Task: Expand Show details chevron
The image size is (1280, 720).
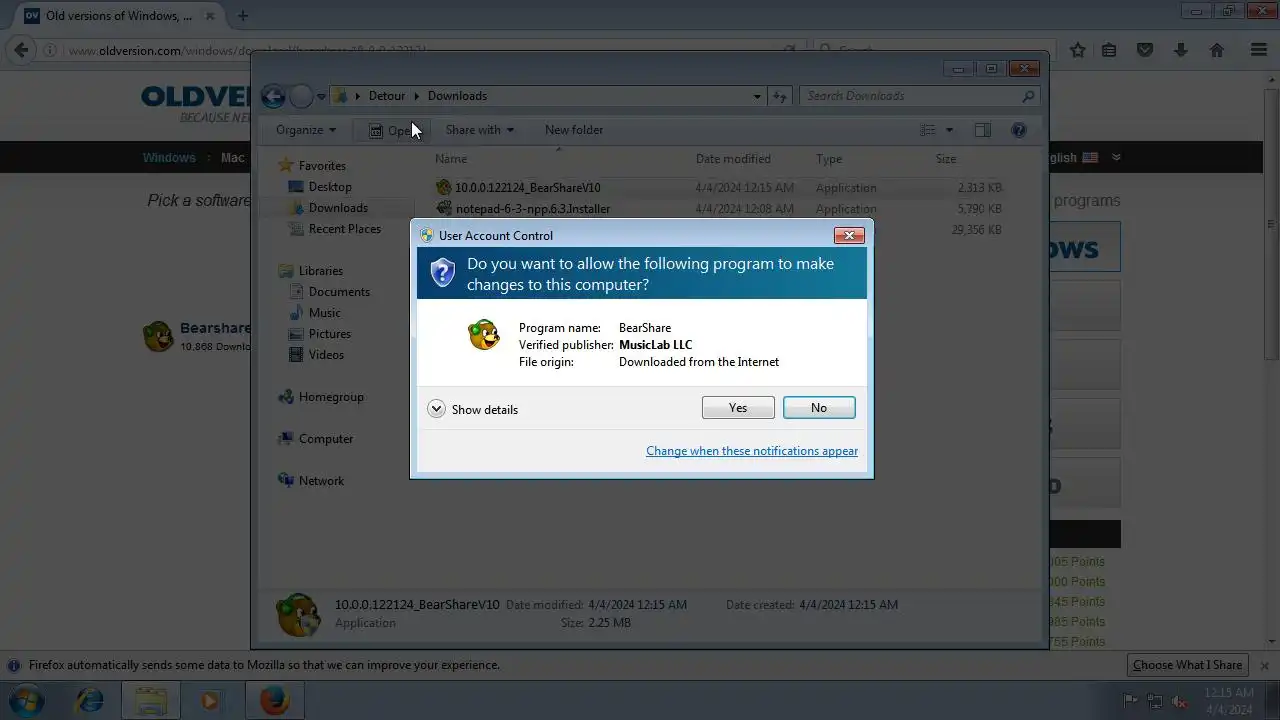Action: tap(436, 409)
